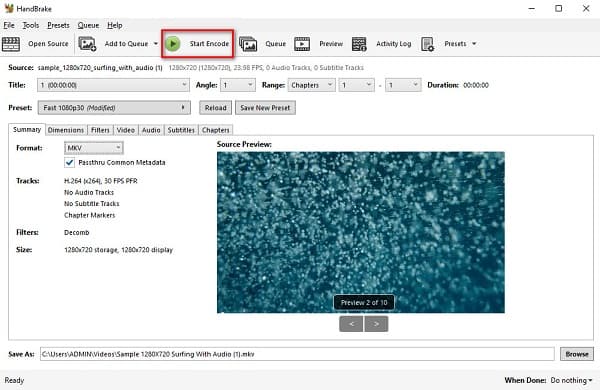Expand the Presets toolbar dropdown arrow

pyautogui.click(x=474, y=44)
